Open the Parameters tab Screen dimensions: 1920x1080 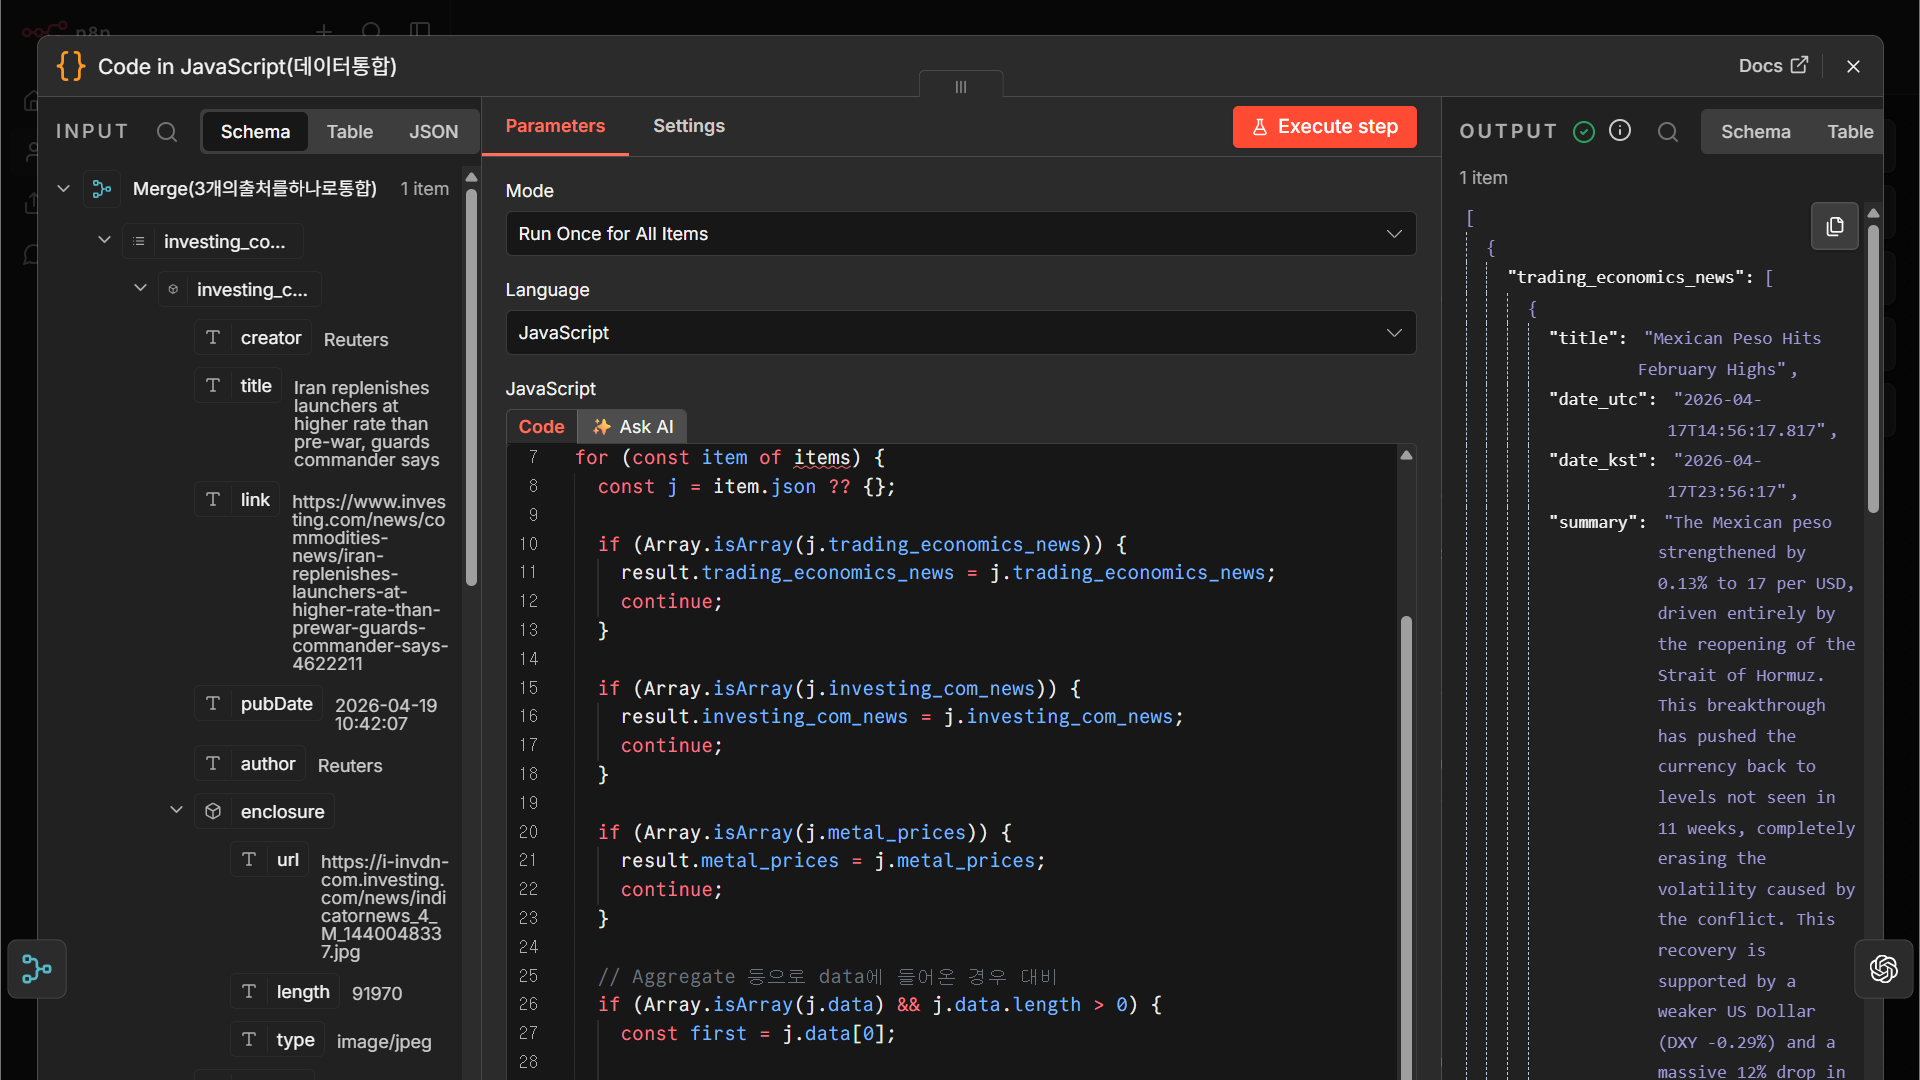pyautogui.click(x=555, y=126)
